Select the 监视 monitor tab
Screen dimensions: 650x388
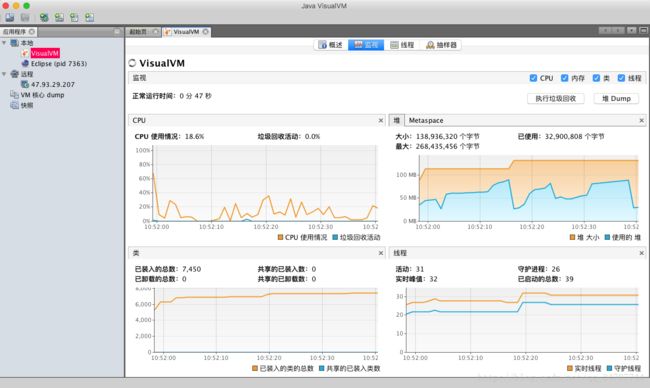[366, 45]
